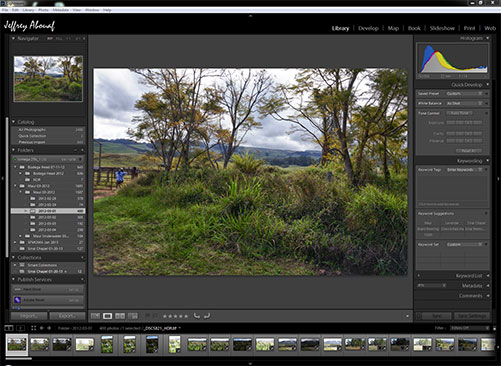Switch to the Slideshow module

click(x=442, y=28)
